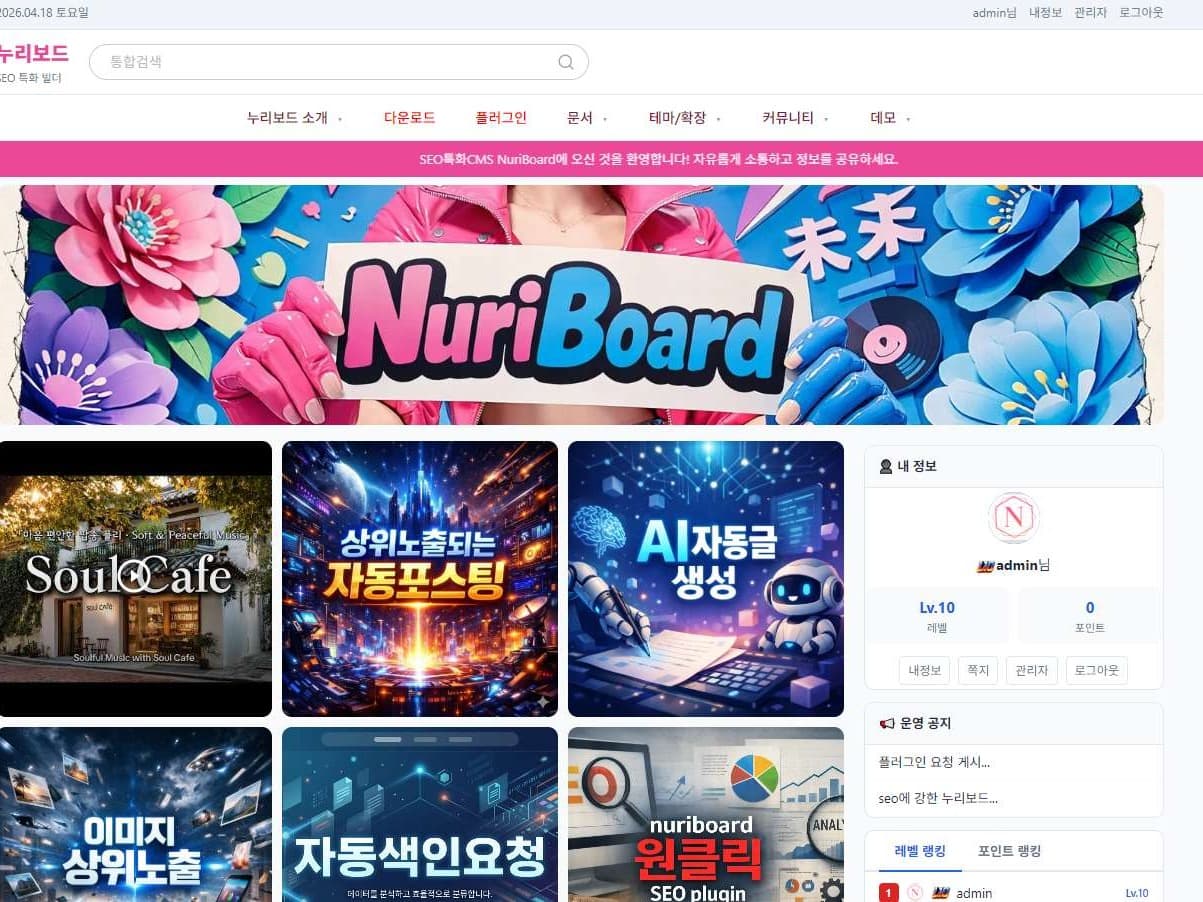Expand the 테마/확장 menu
Image resolution: width=1203 pixels, height=902 pixels.
(684, 118)
